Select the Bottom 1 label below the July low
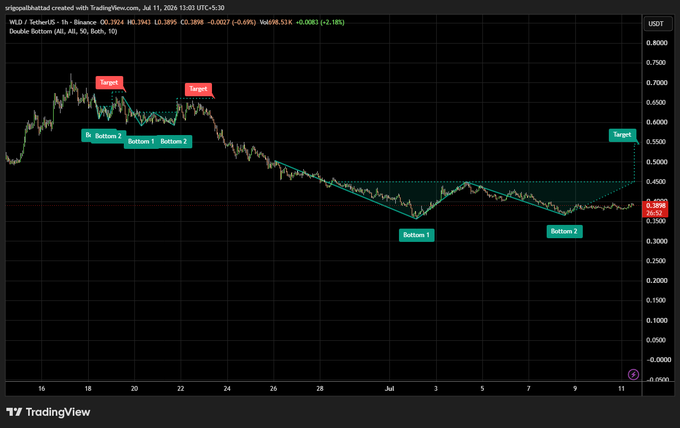This screenshot has width=680, height=428. [x=416, y=235]
